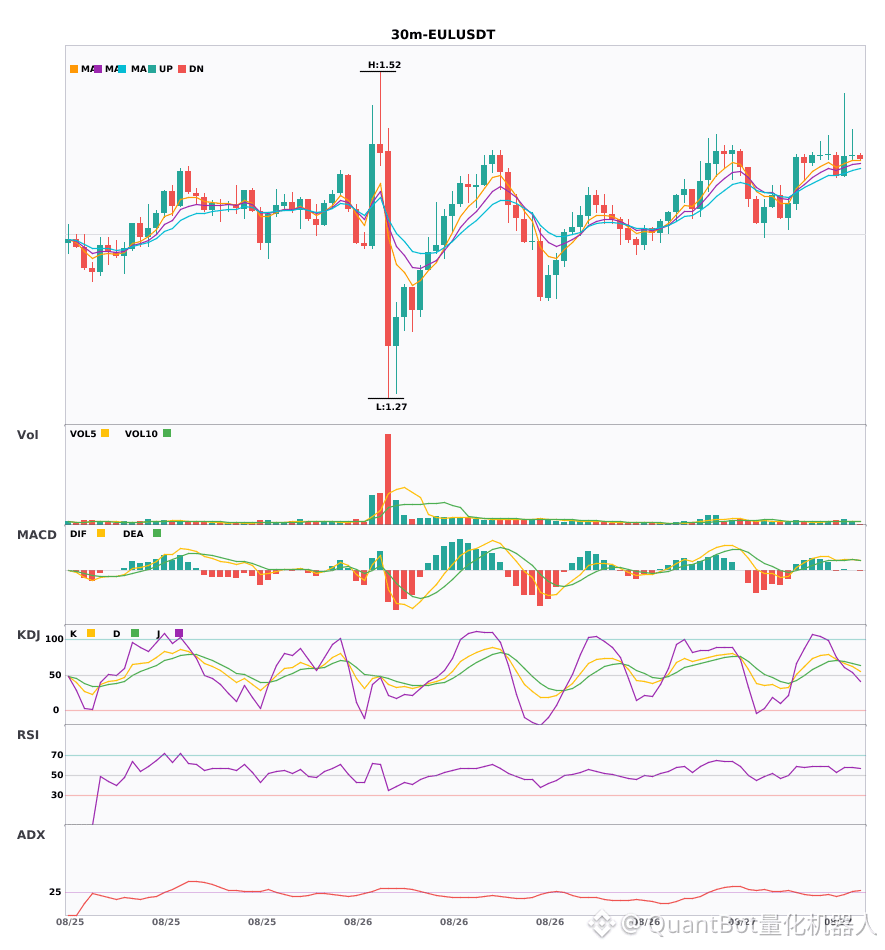Select the VOL5 legend text
This screenshot has height=950, width=885.
(83, 434)
